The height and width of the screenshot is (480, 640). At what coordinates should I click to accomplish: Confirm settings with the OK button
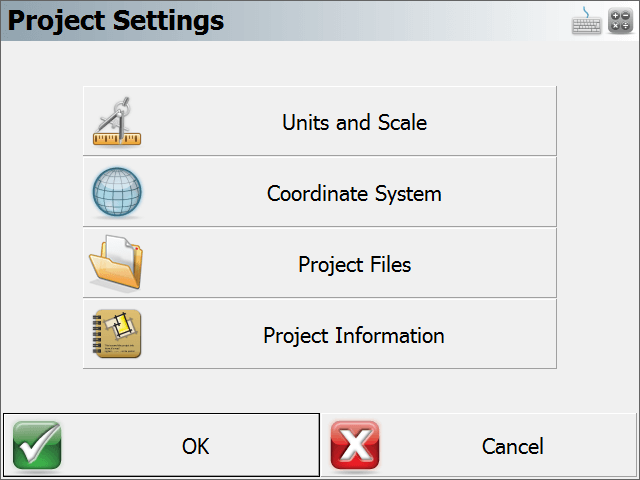(161, 445)
